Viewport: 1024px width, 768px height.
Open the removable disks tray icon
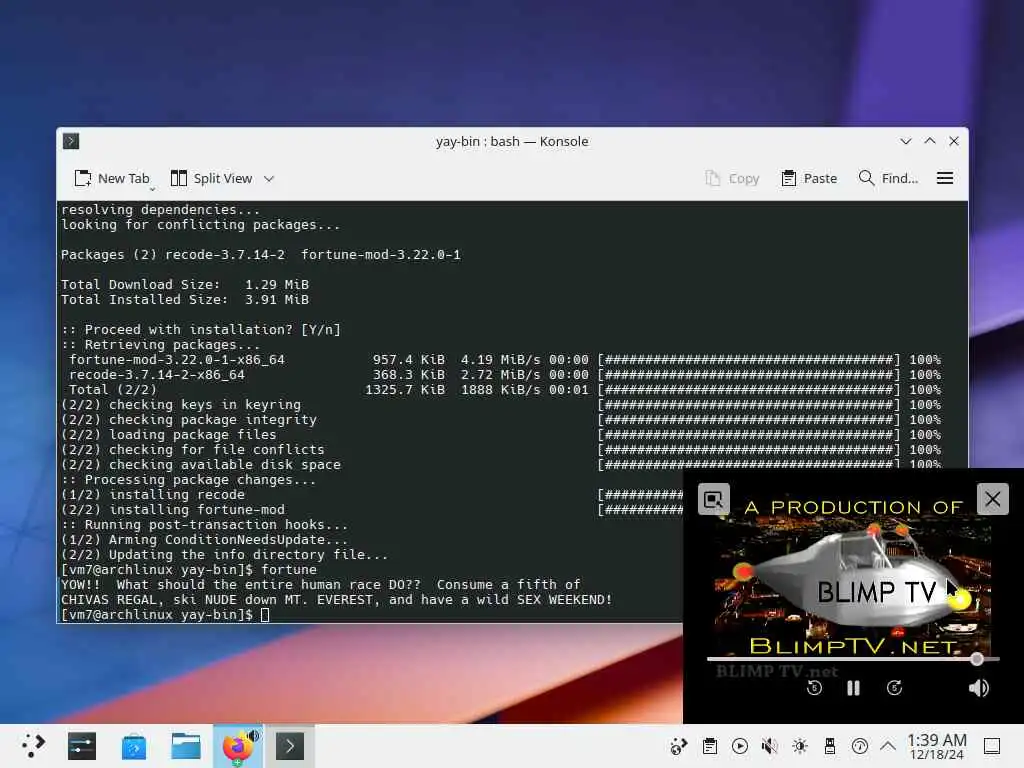[x=830, y=746]
